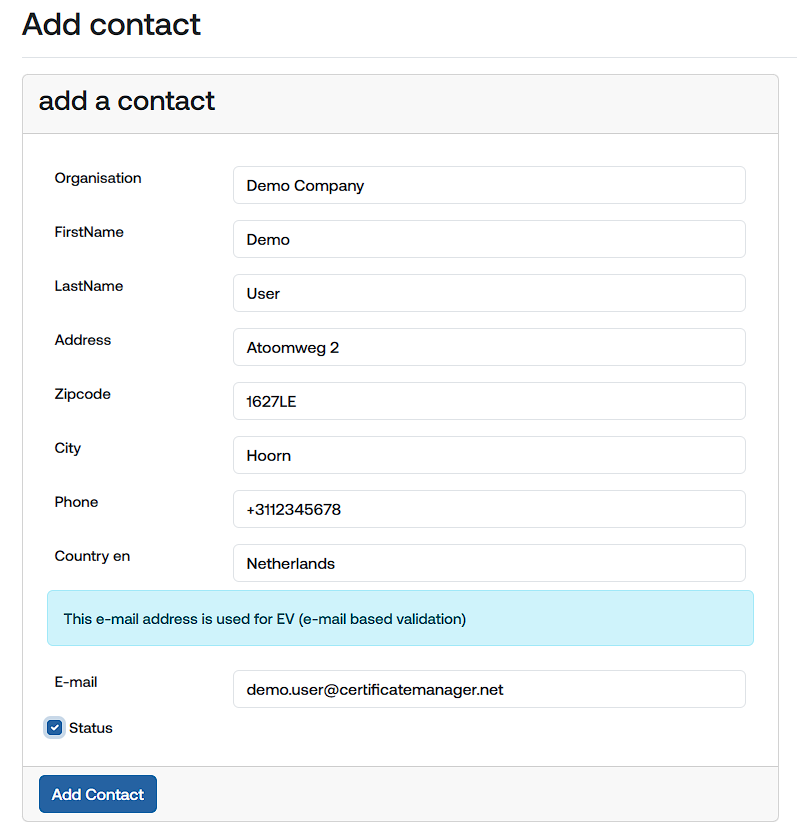Click the Status checkbox label text
The image size is (797, 836).
(x=91, y=728)
